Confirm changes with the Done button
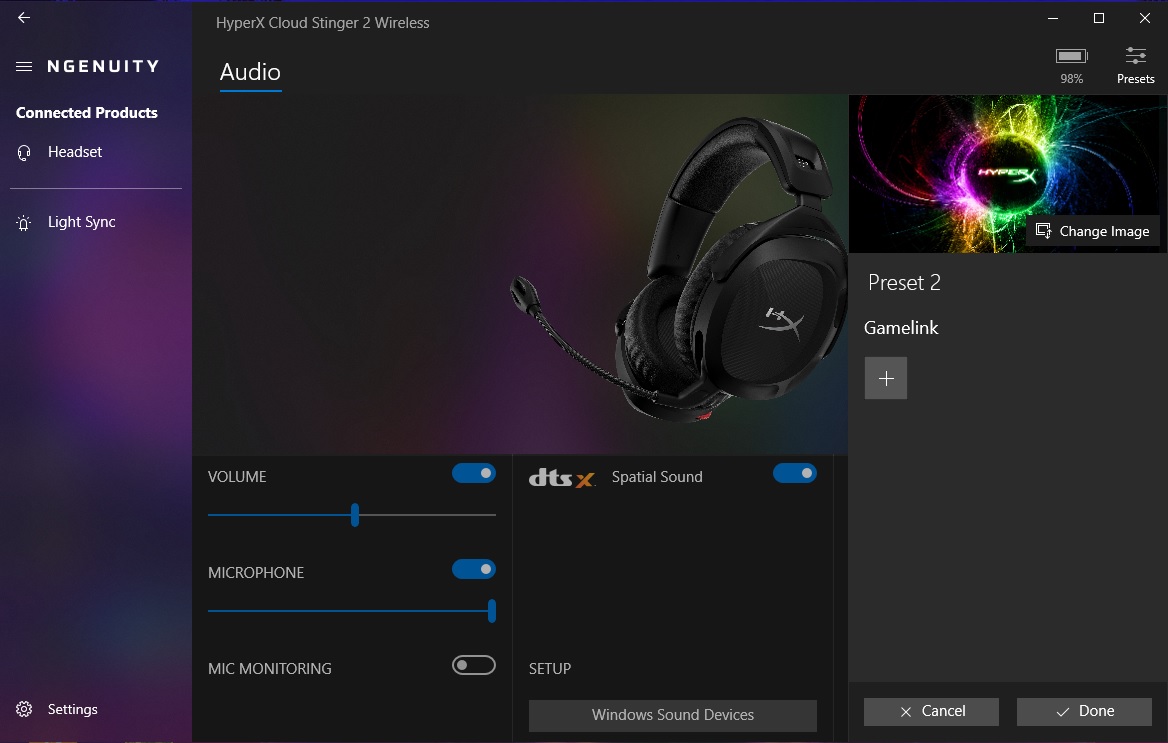1168x743 pixels. [x=1083, y=711]
